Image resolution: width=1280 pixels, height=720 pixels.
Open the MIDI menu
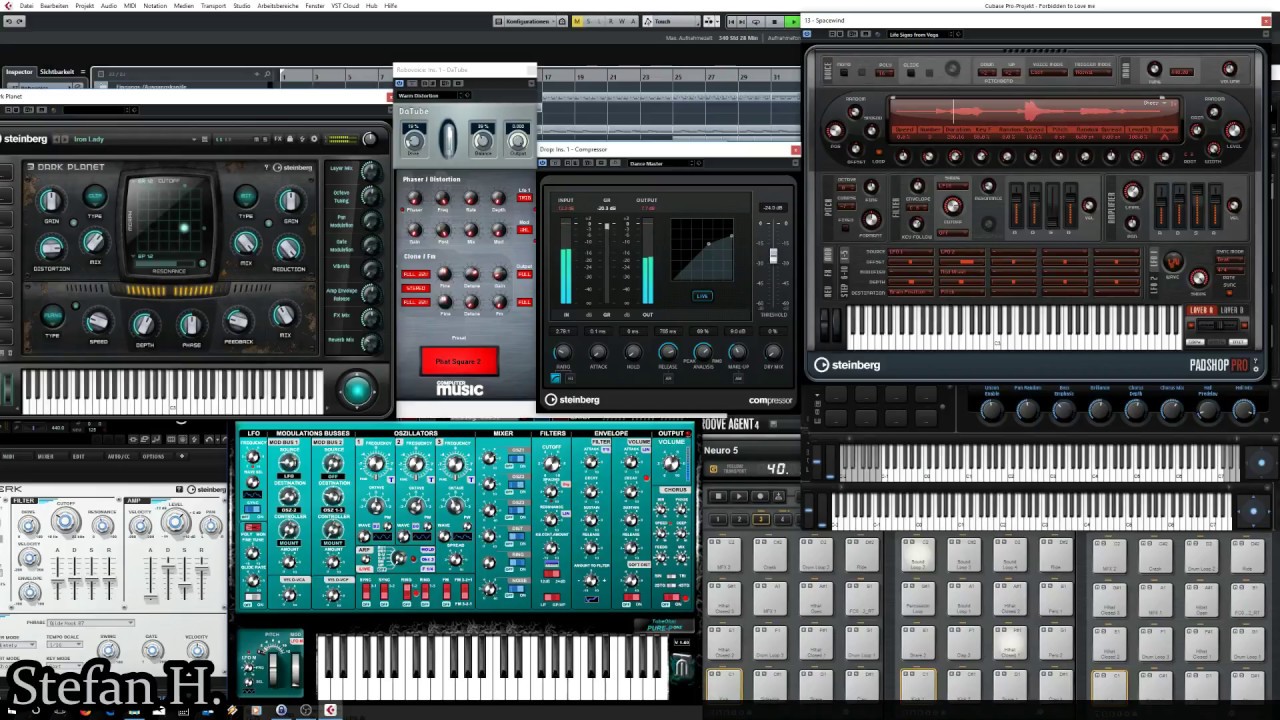[130, 6]
